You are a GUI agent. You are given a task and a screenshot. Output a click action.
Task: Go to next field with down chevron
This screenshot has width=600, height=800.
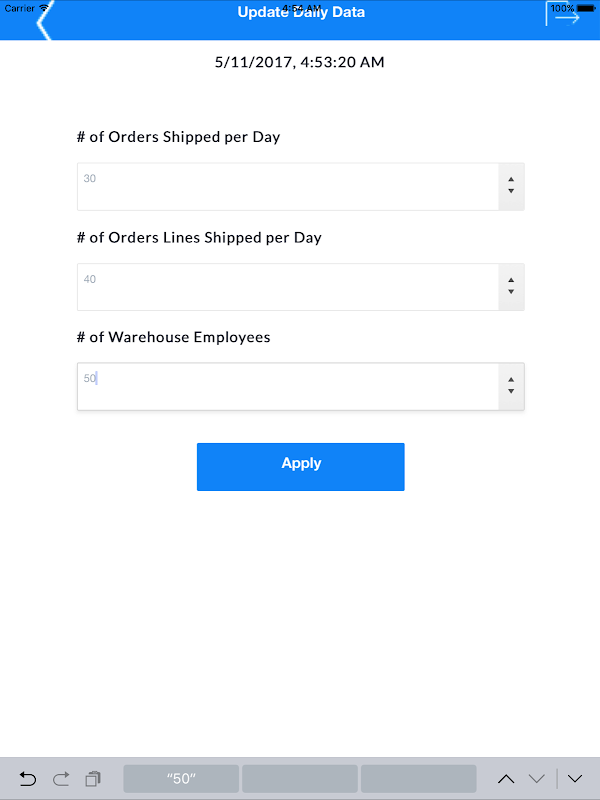537,778
